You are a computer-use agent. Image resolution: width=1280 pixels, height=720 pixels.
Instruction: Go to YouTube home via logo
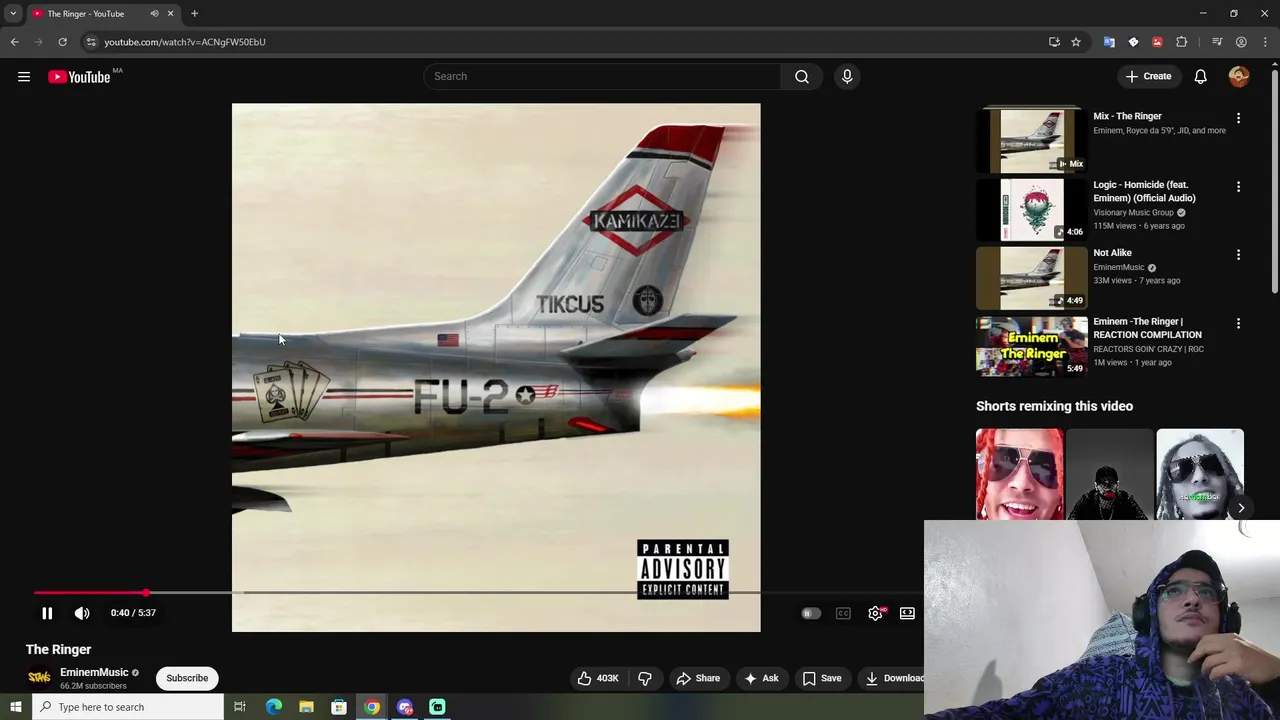tap(79, 77)
